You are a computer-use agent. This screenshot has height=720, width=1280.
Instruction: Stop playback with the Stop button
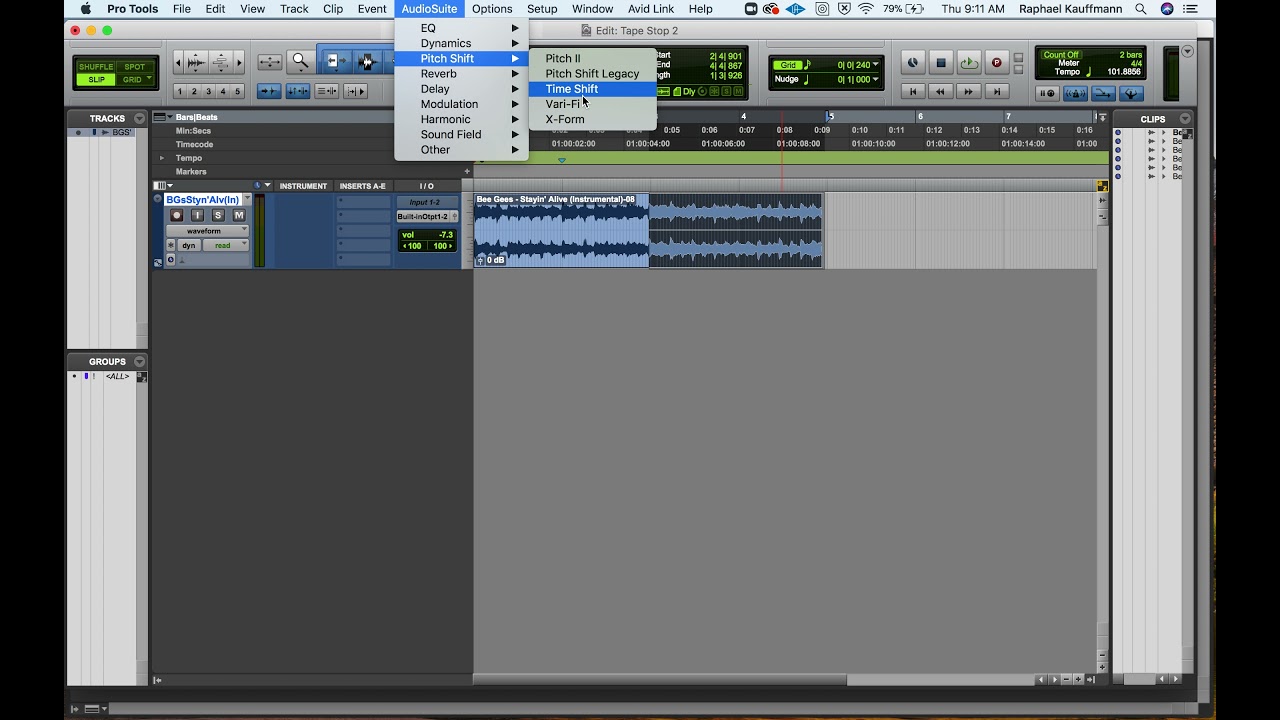941,62
